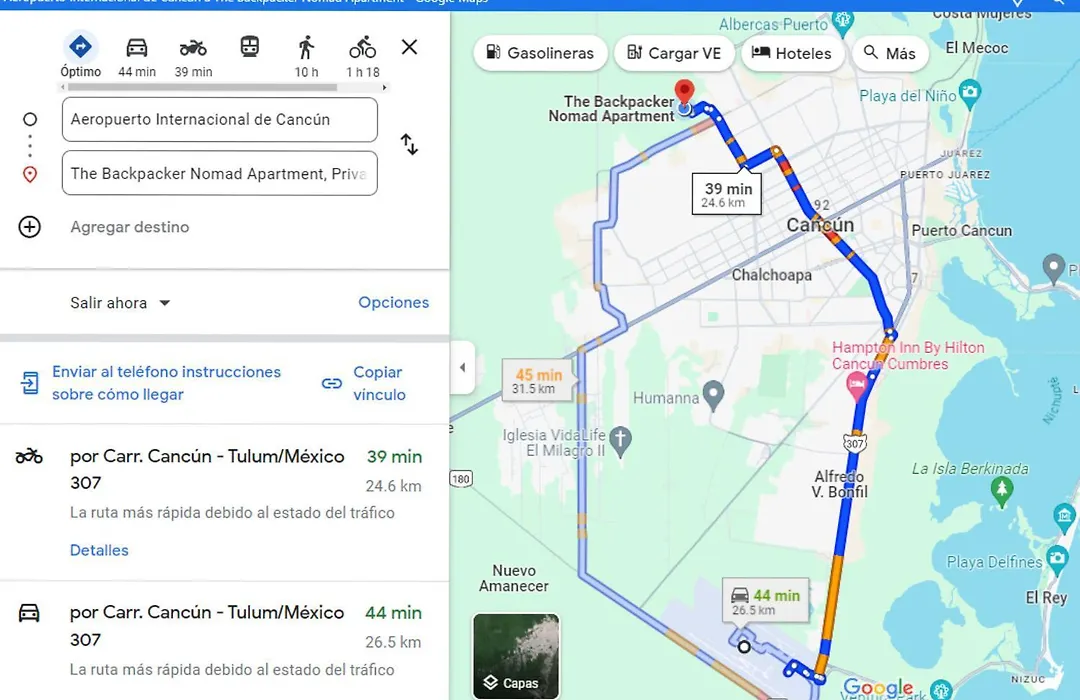Filter the map by Gasolineras
The image size is (1080, 700).
tap(540, 53)
